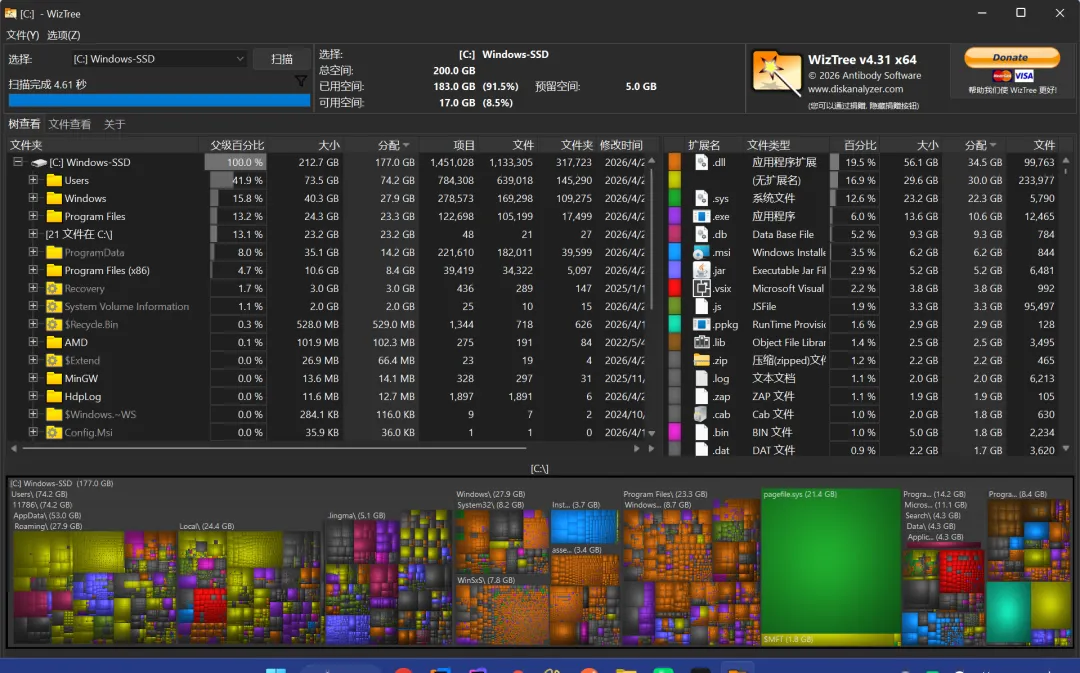This screenshot has height=673, width=1080.
Task: Click the $Recycle.Bin folder icon
Action: click(x=54, y=324)
